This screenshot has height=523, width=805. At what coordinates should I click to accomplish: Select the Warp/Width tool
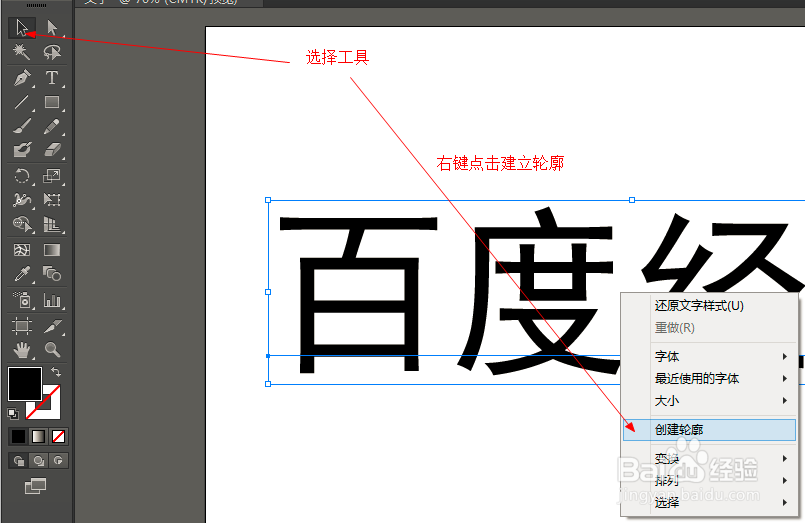[22, 200]
